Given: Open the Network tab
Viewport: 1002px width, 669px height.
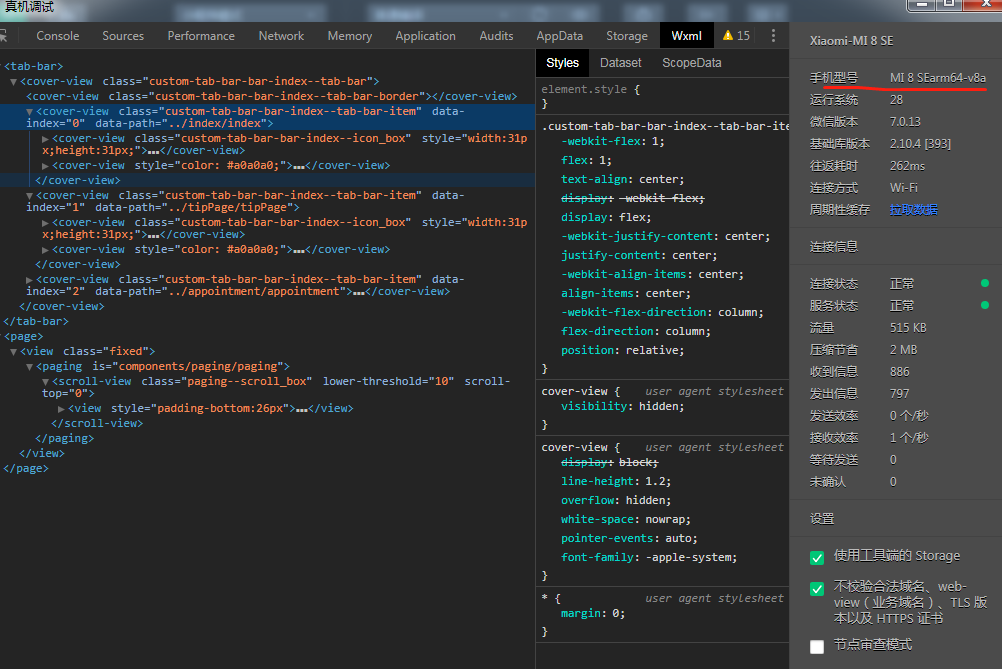Looking at the screenshot, I should (x=281, y=36).
